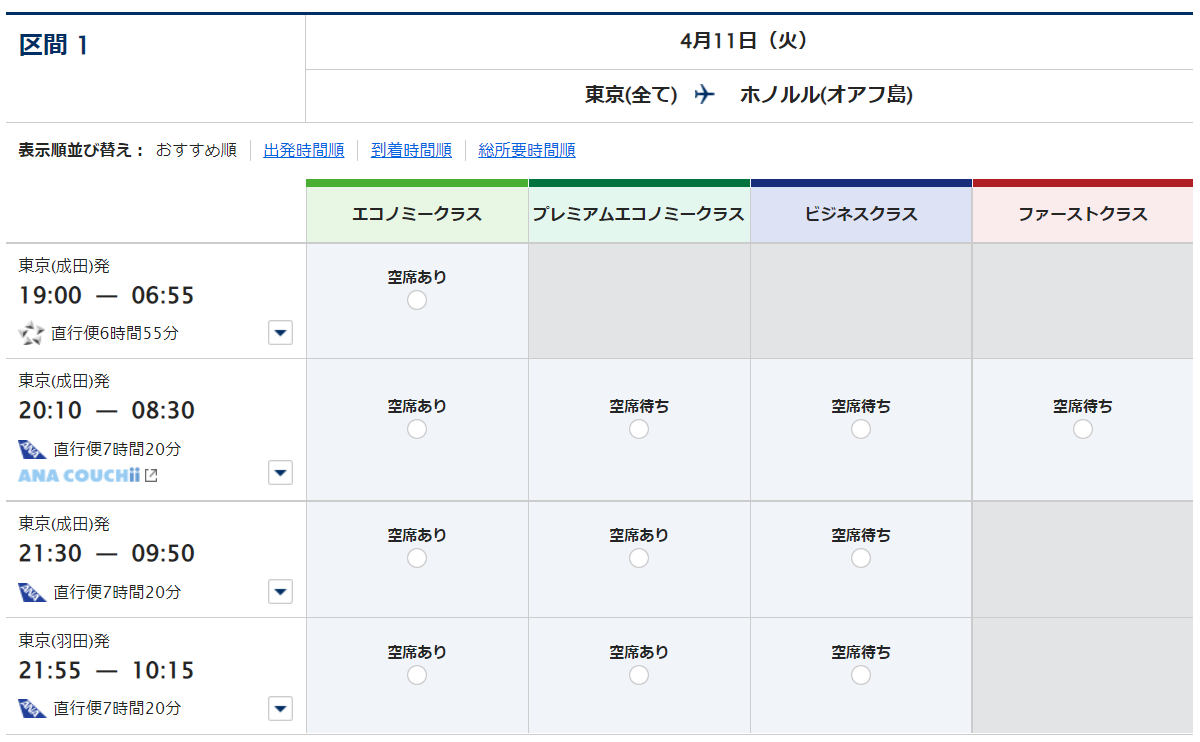Sort flights by 総所要時間順
The width and height of the screenshot is (1200, 742).
pyautogui.click(x=527, y=151)
